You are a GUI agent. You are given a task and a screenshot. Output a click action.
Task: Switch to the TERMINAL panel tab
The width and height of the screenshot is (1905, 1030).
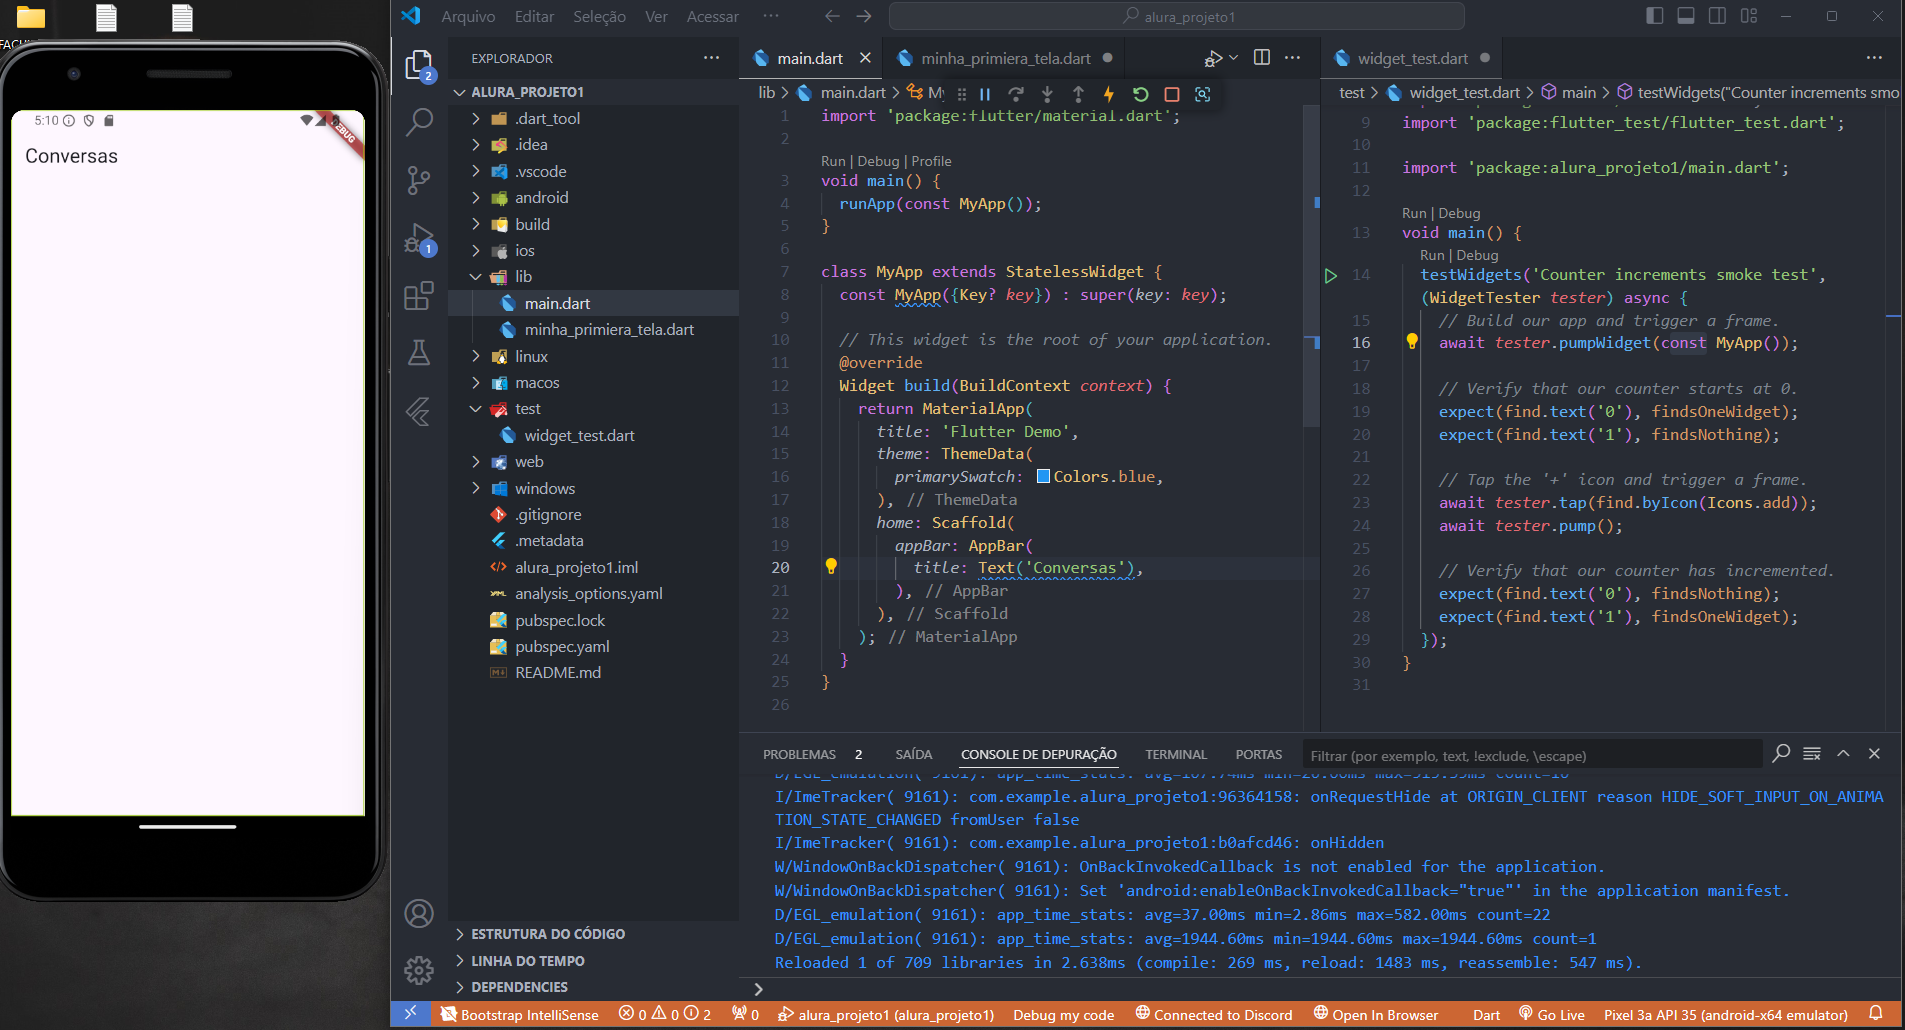[1176, 754]
